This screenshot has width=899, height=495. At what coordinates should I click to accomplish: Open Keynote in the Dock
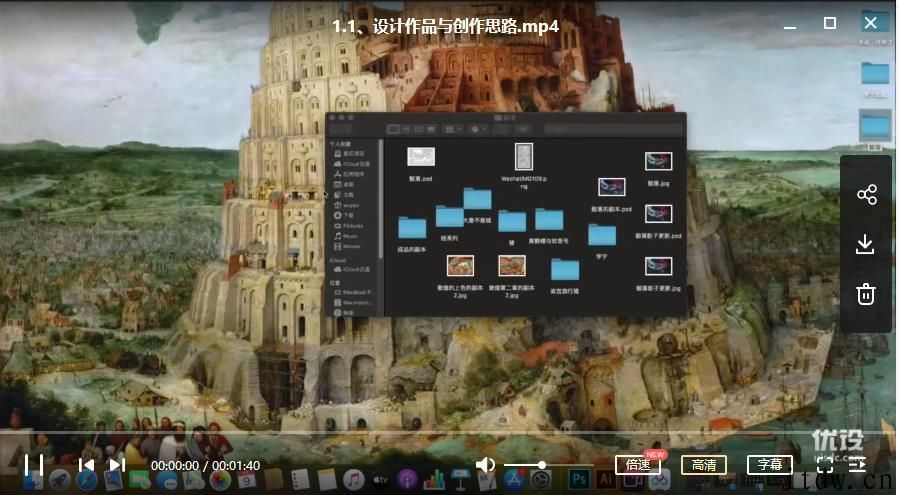(461, 480)
